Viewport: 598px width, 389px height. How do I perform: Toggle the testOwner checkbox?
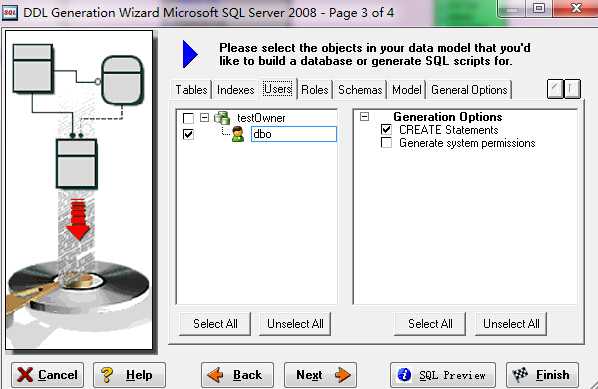(188, 118)
